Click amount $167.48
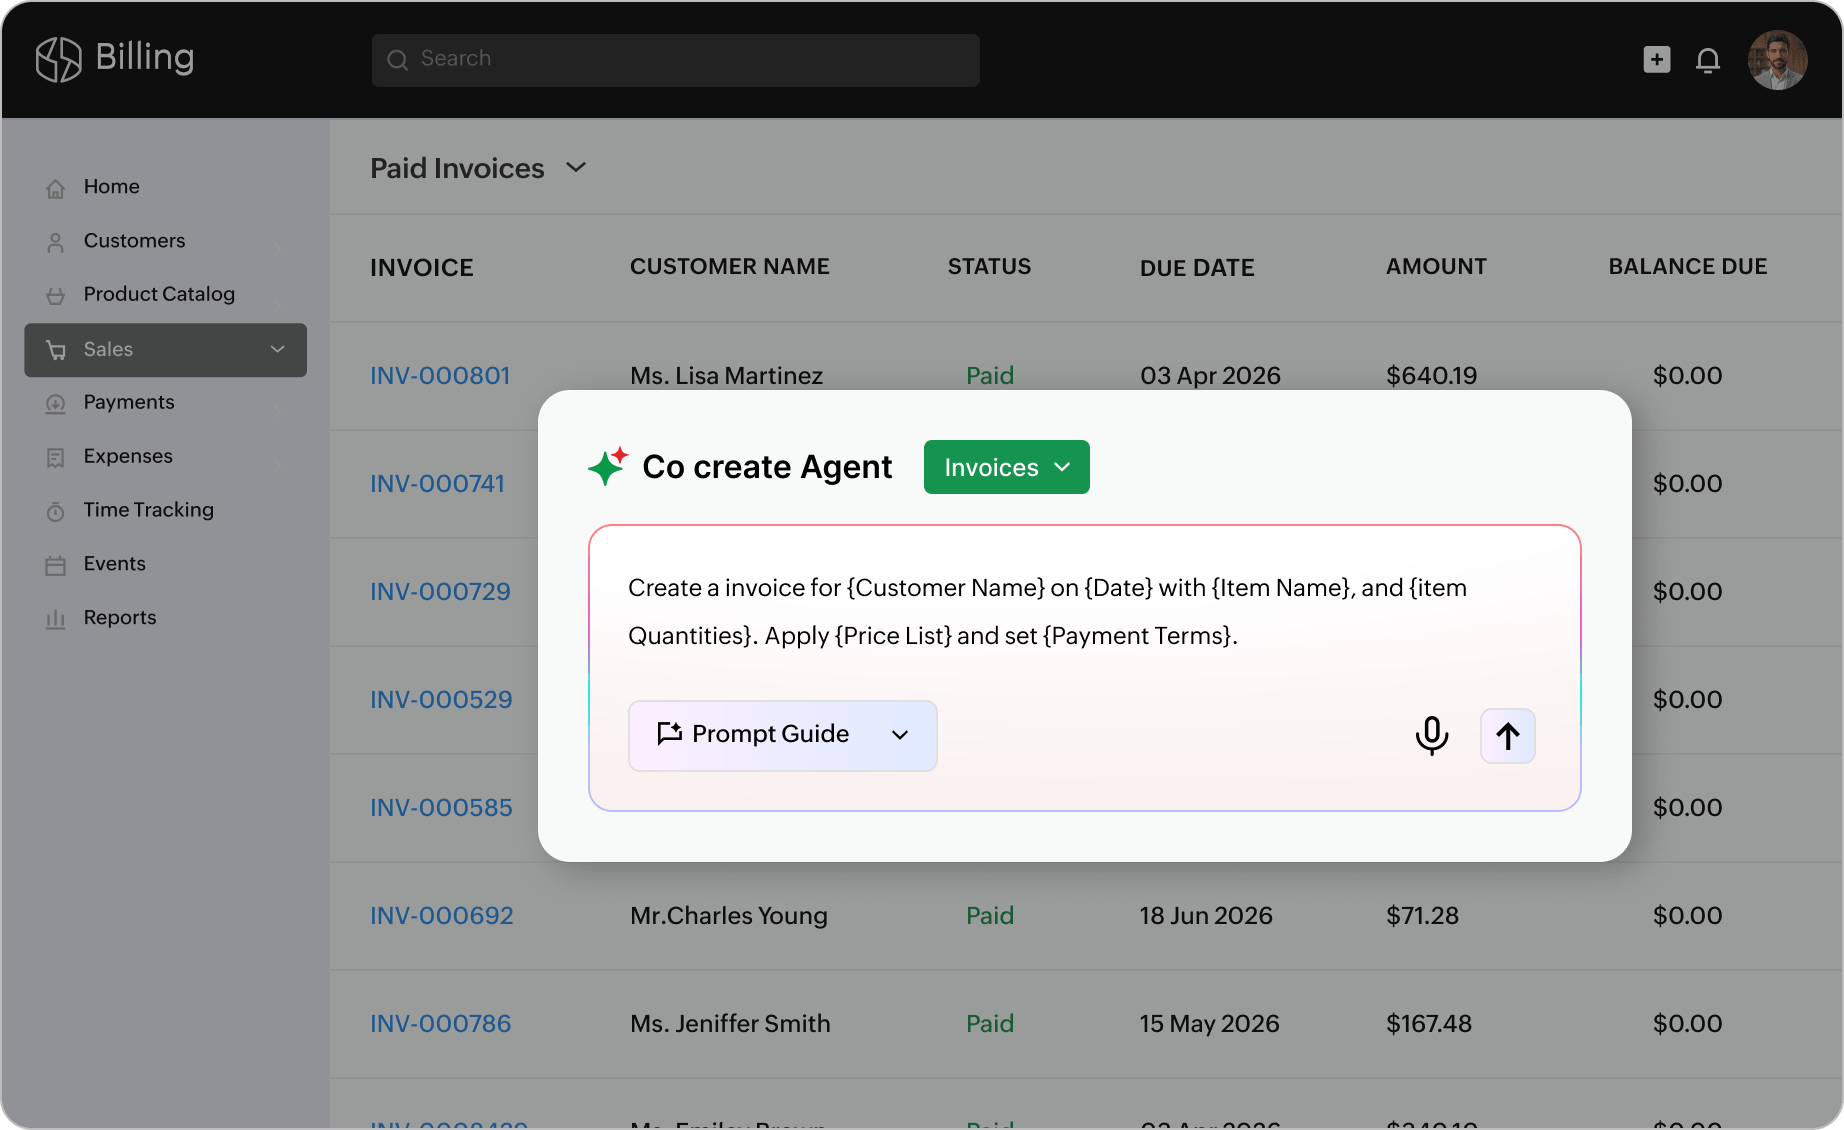Viewport: 1844px width, 1130px height. tap(1429, 1024)
